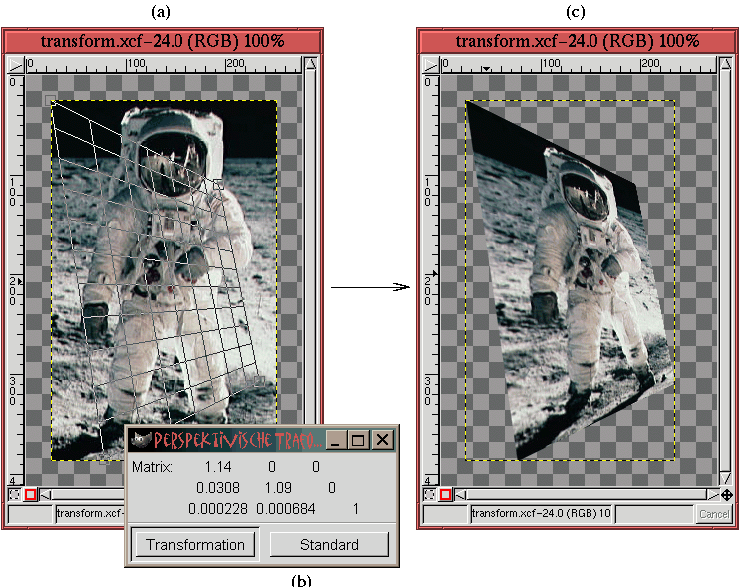Click the Transformation button
Screen dimensions: 739x587
[x=195, y=545]
